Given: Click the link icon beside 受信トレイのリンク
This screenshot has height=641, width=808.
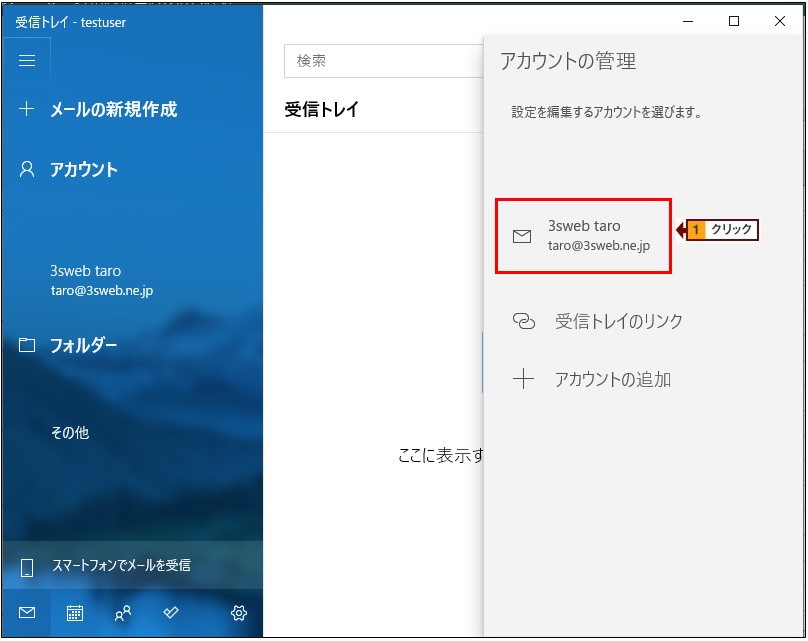Looking at the screenshot, I should pos(524,321).
